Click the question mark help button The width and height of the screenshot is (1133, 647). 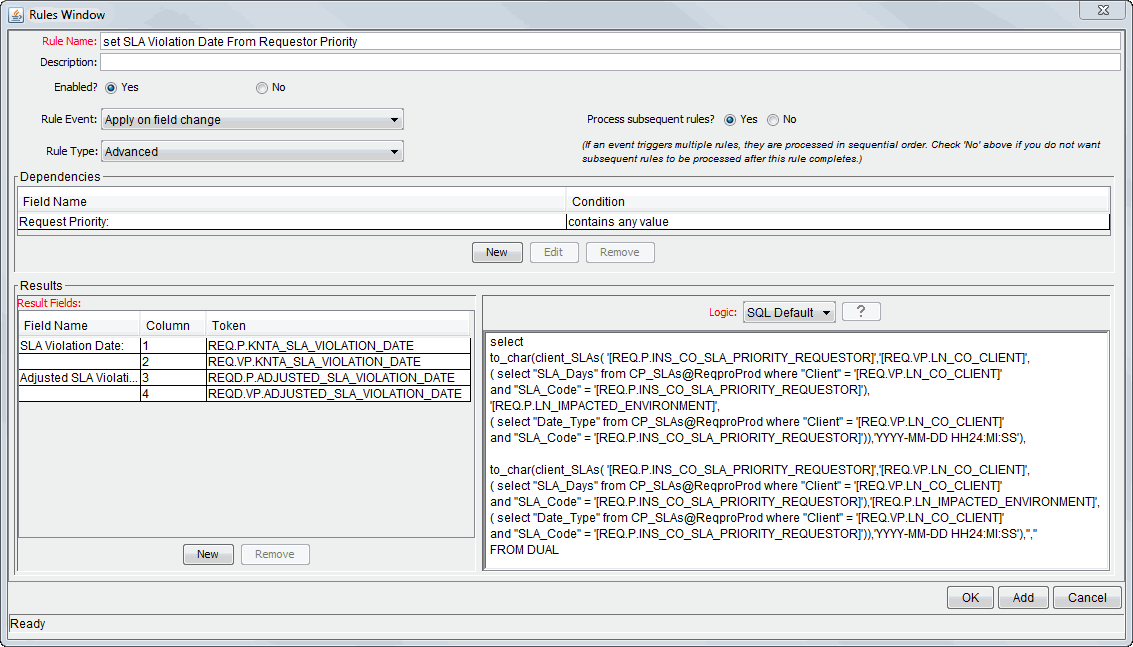(x=860, y=312)
